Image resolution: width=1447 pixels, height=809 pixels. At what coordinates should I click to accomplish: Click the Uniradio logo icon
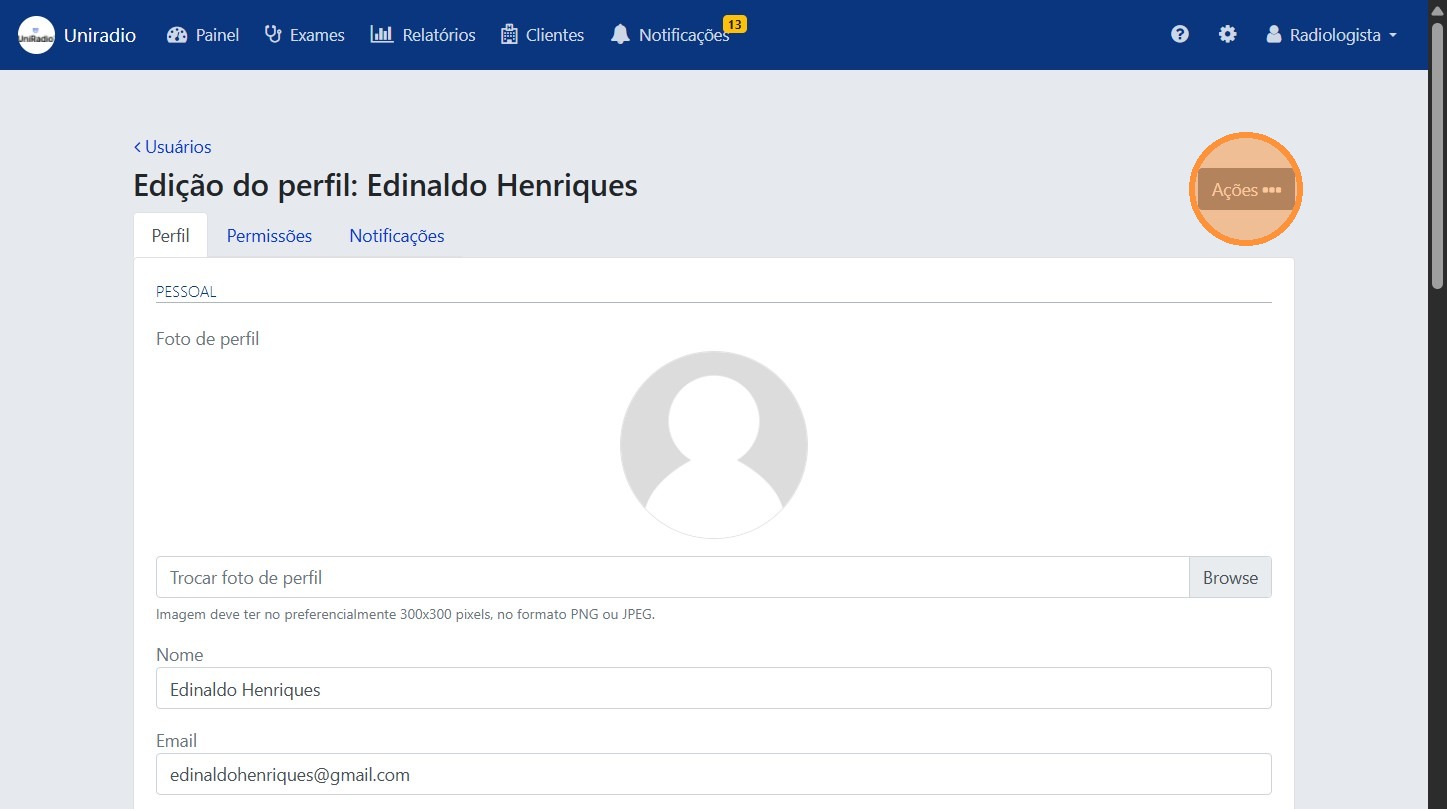(x=36, y=35)
